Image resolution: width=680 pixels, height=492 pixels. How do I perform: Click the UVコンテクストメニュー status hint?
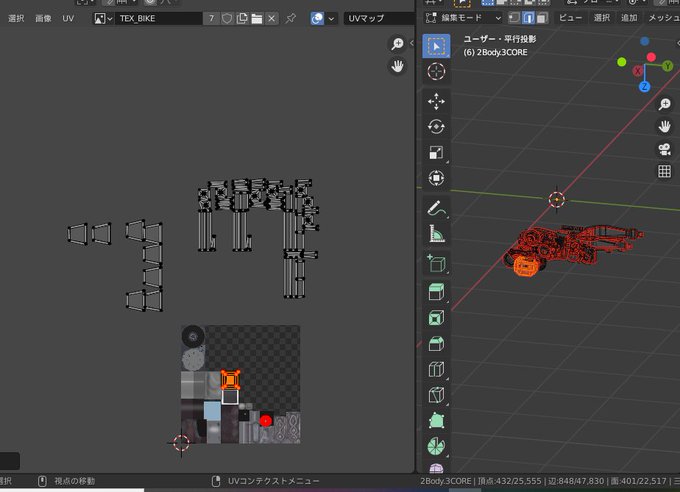tap(274, 481)
